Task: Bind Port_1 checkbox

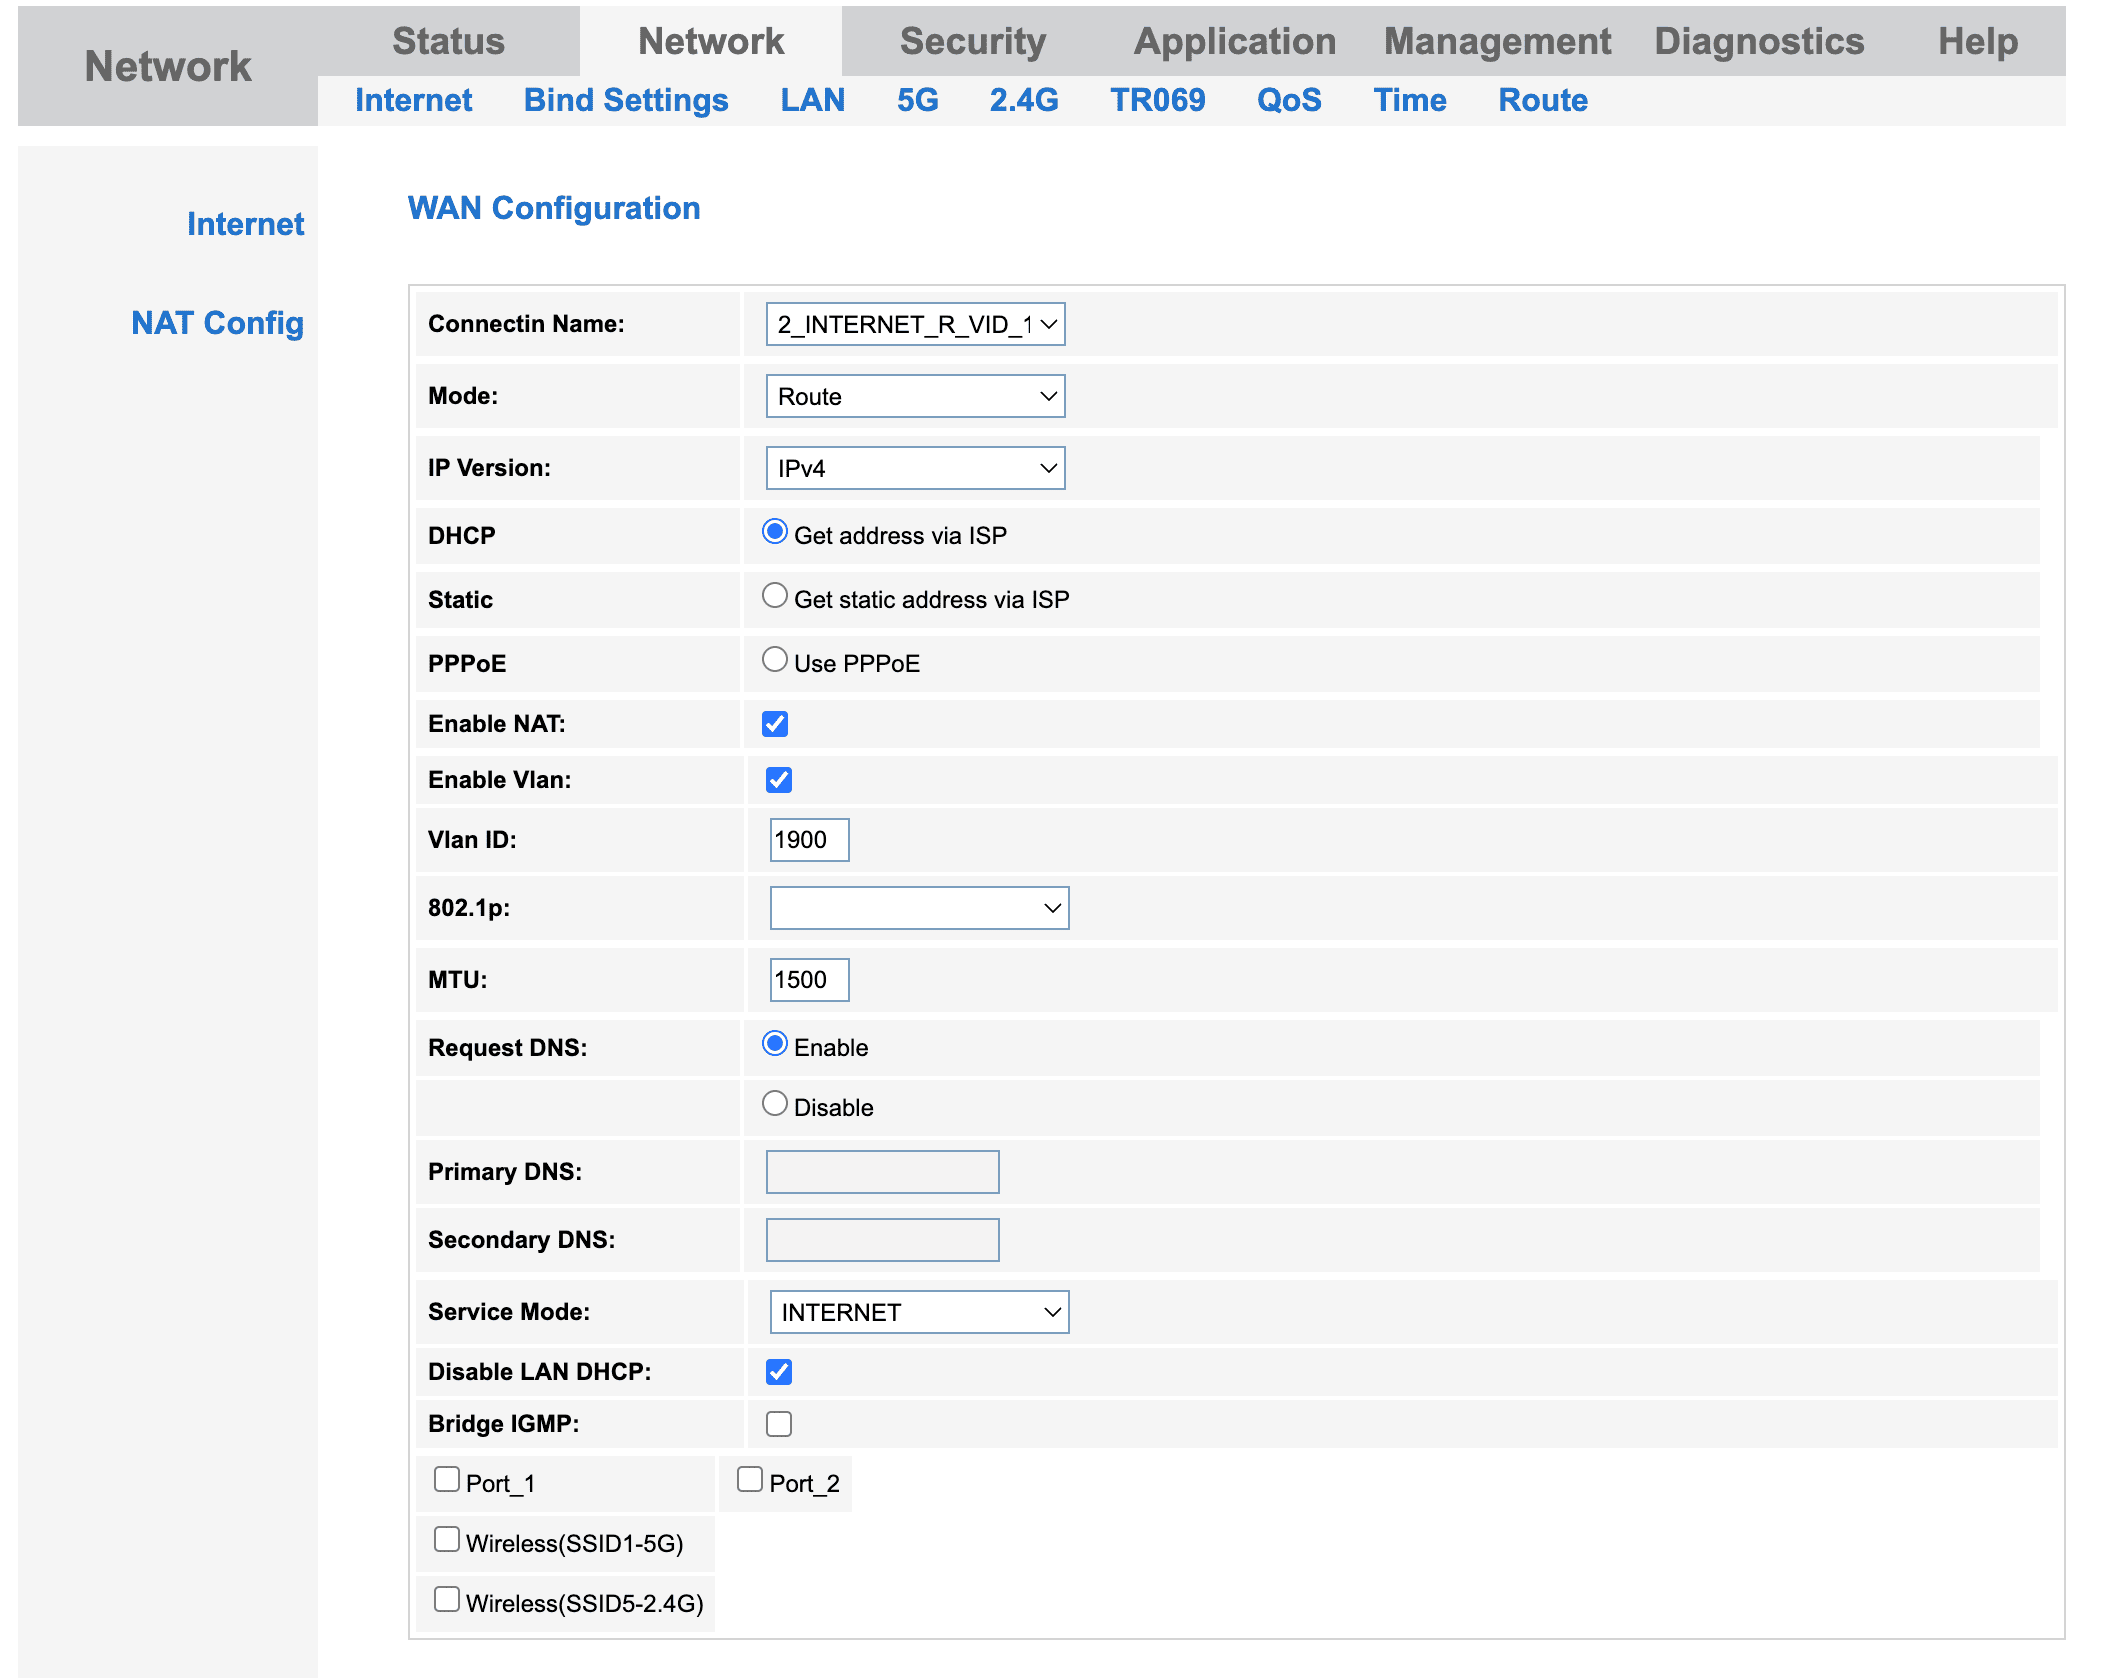Action: point(447,1480)
